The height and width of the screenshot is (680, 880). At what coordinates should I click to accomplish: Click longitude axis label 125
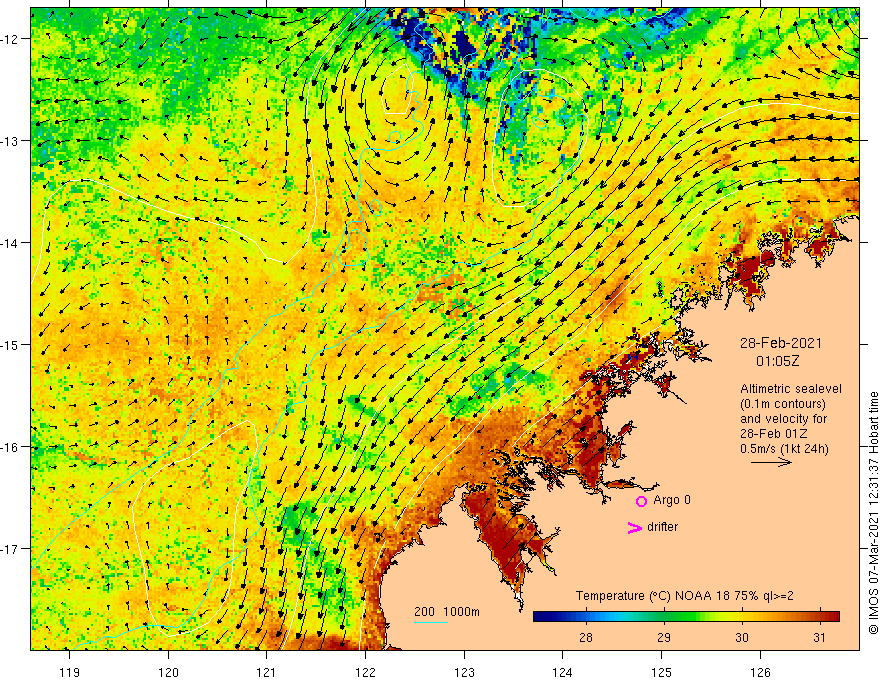662,672
